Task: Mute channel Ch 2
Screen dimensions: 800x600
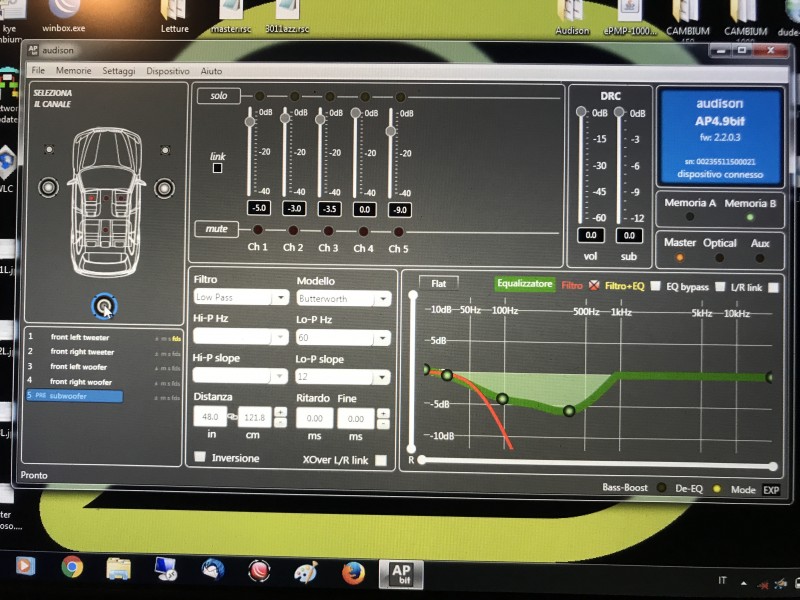Action: (293, 231)
